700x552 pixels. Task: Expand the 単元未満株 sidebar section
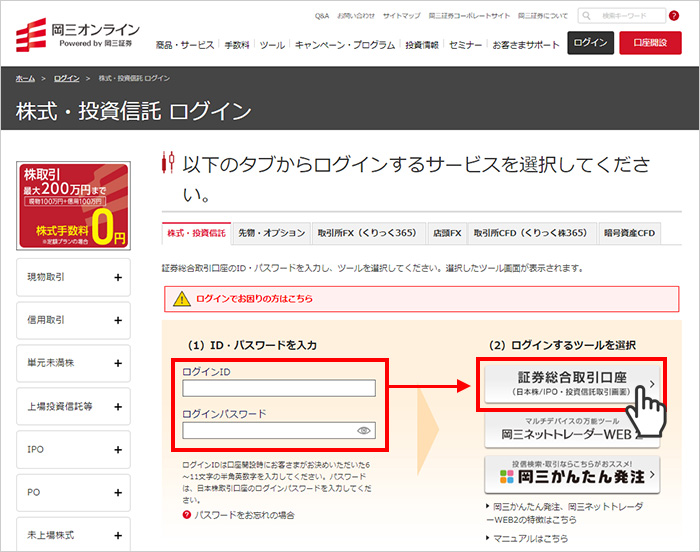[73, 363]
